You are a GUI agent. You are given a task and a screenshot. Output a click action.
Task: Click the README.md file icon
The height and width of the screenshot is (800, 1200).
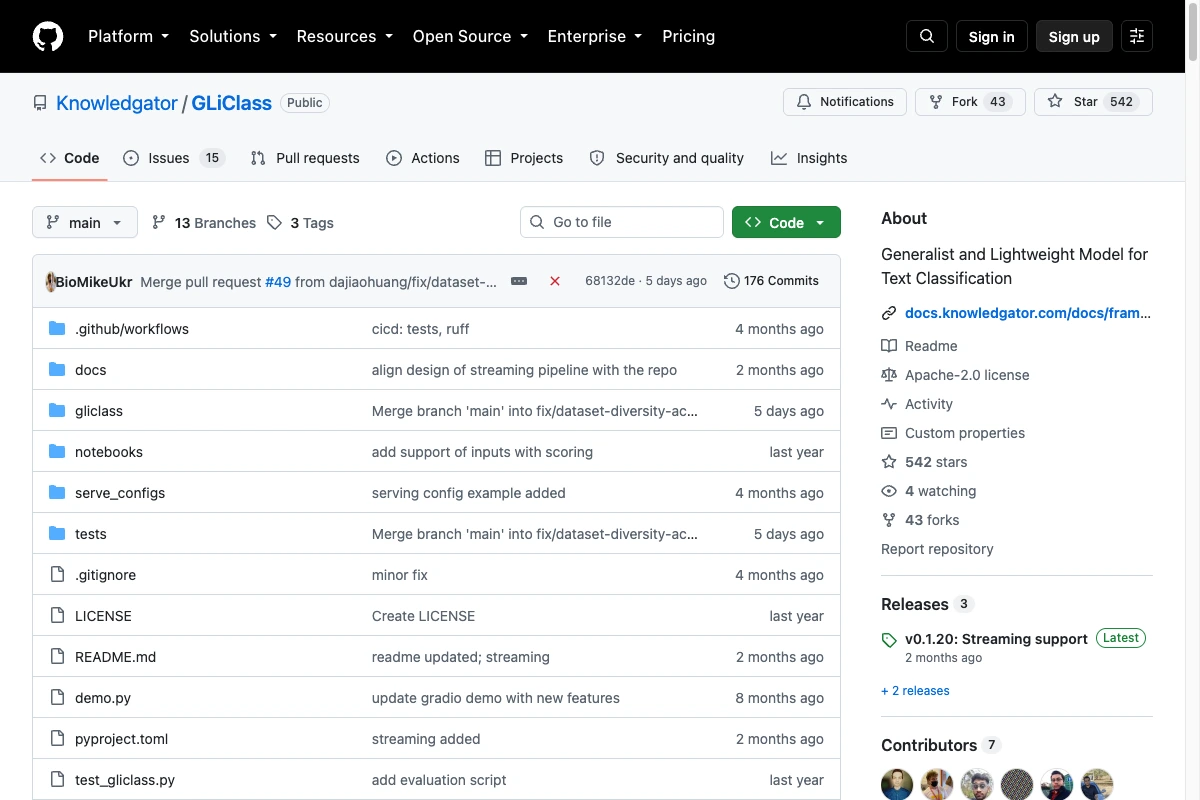(57, 657)
